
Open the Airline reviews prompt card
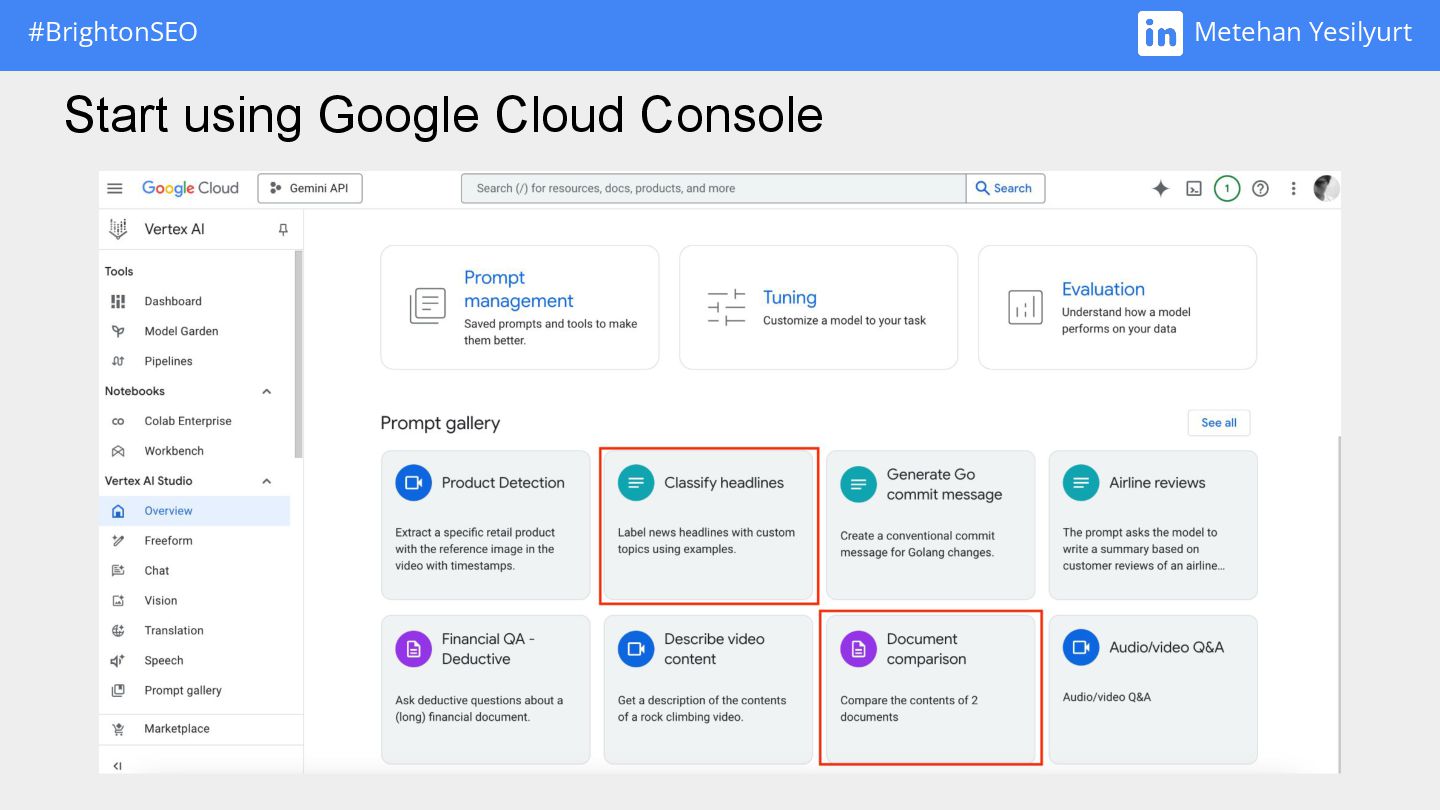(1153, 525)
